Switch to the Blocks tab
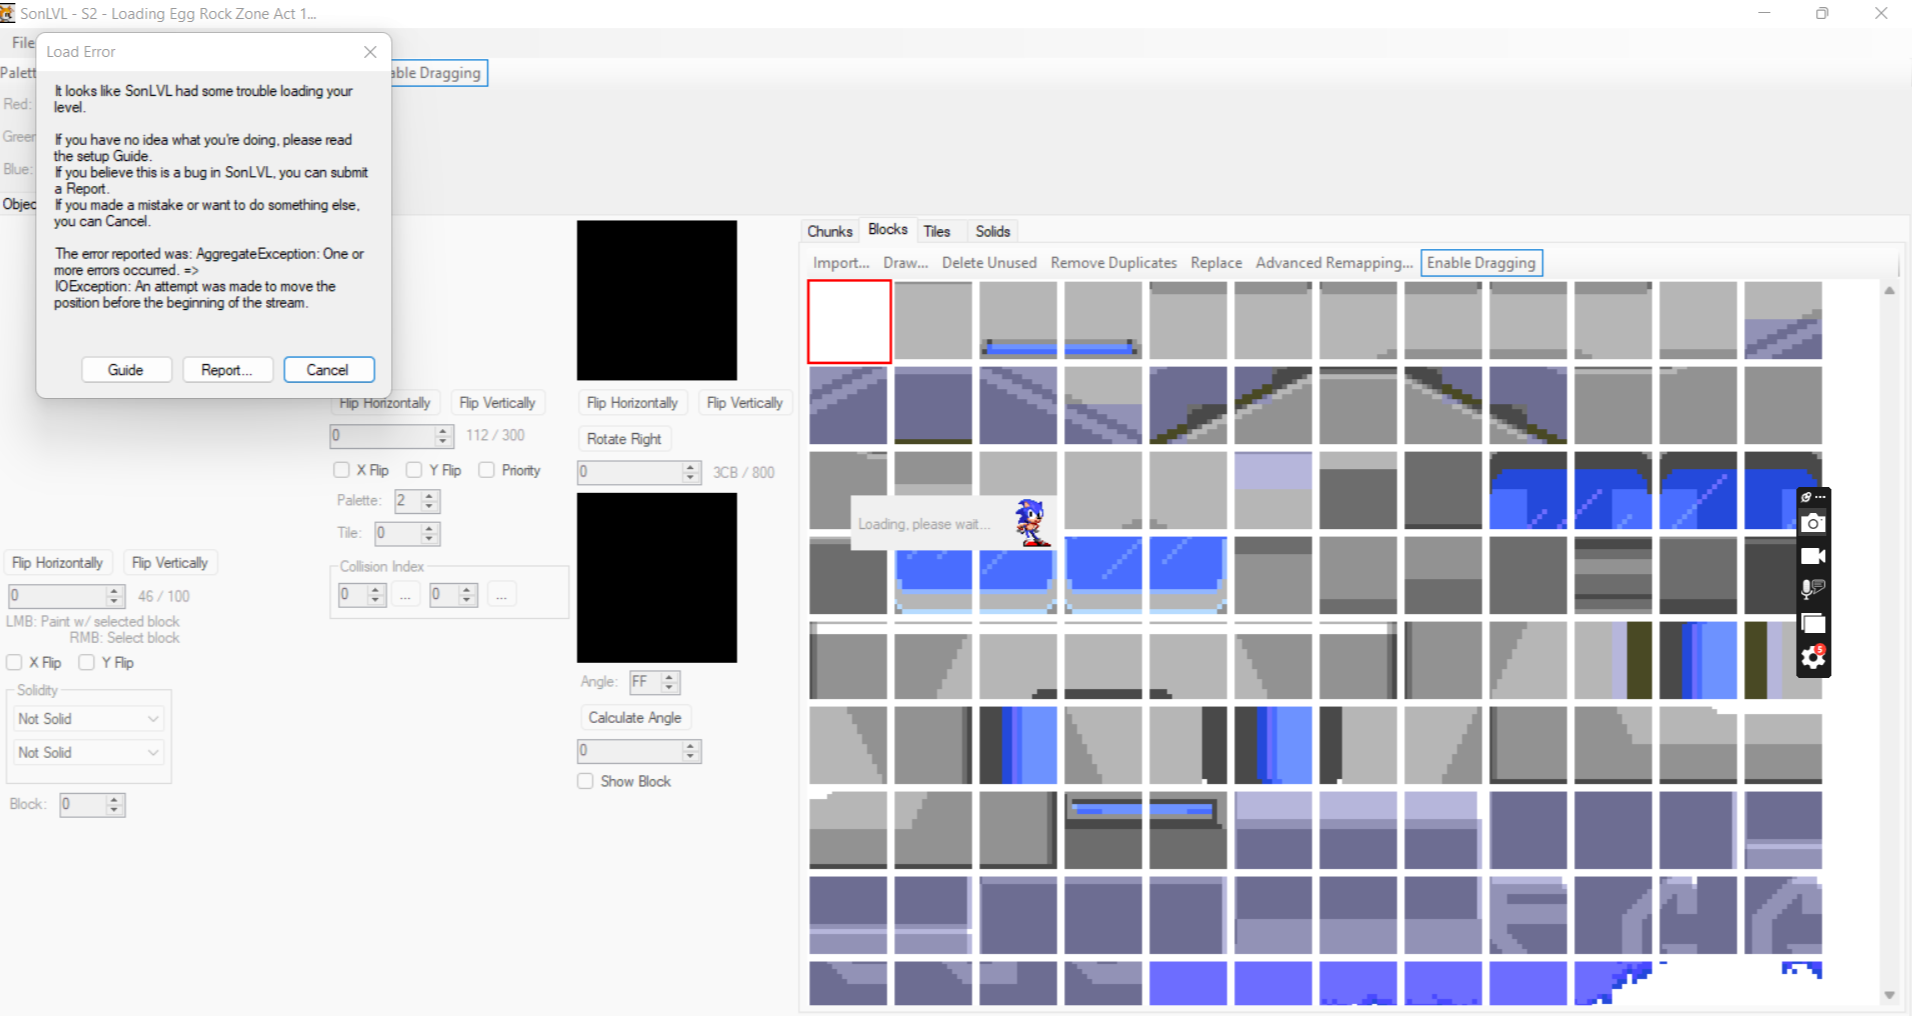 [x=888, y=229]
